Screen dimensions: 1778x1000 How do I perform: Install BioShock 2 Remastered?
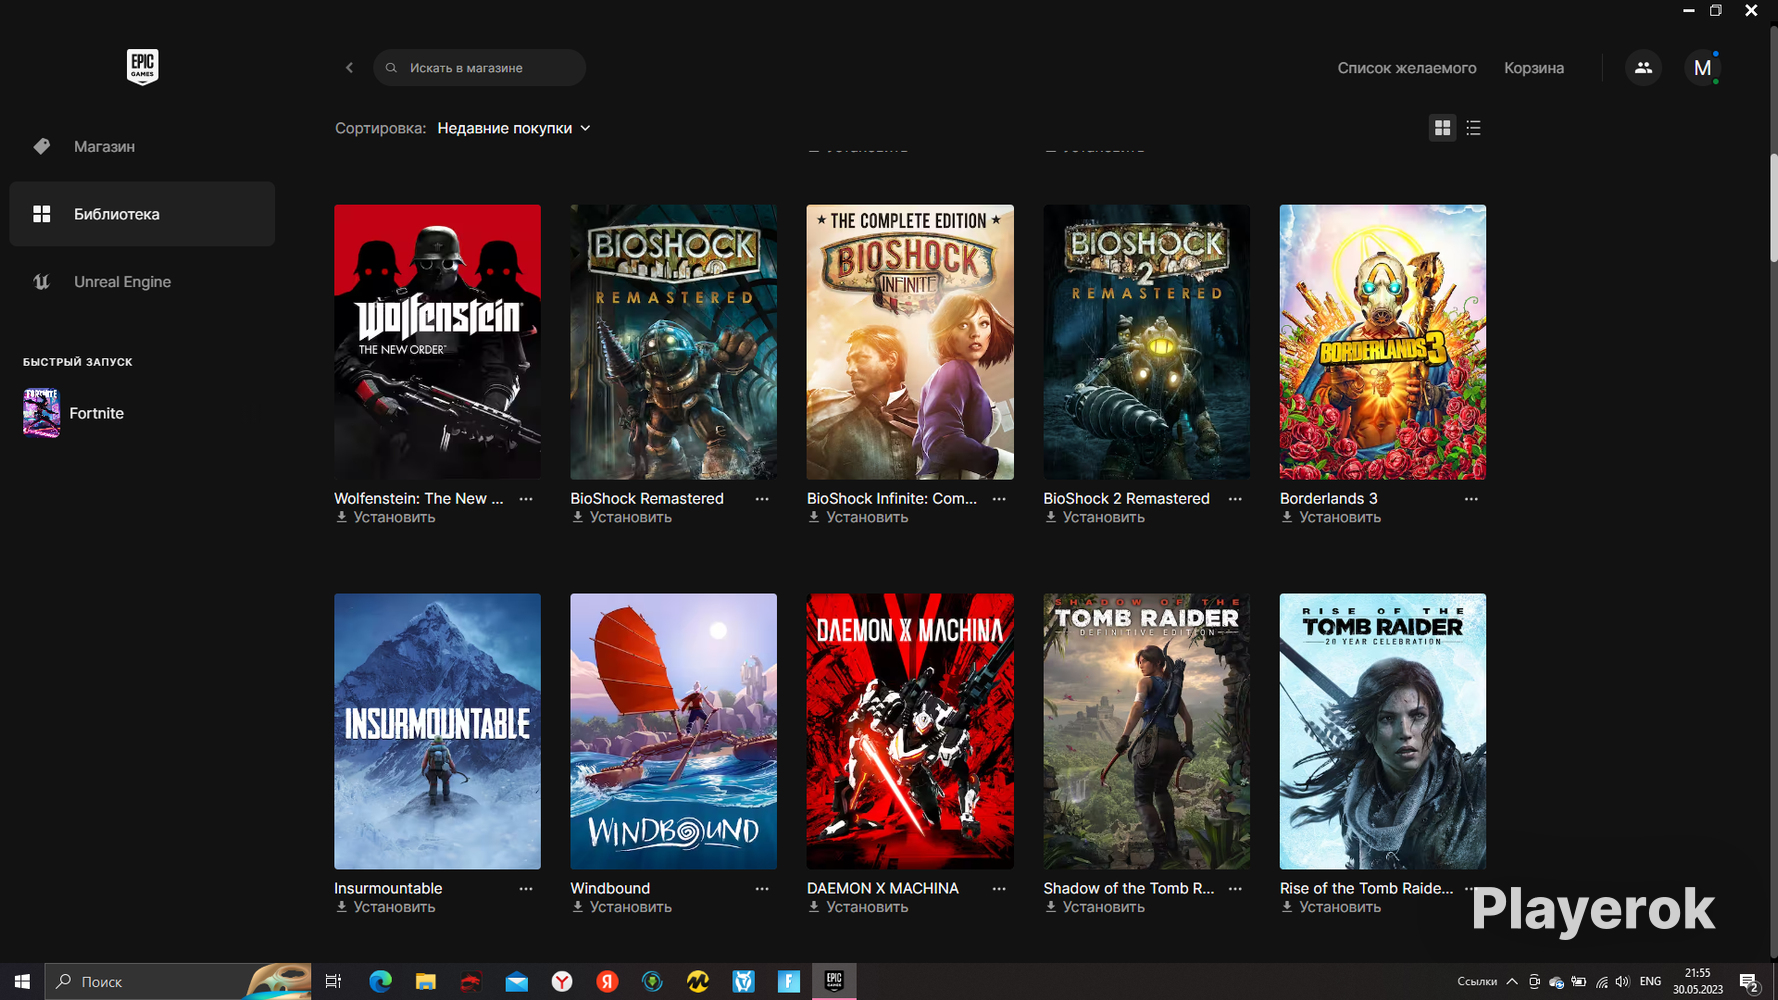pos(1095,518)
